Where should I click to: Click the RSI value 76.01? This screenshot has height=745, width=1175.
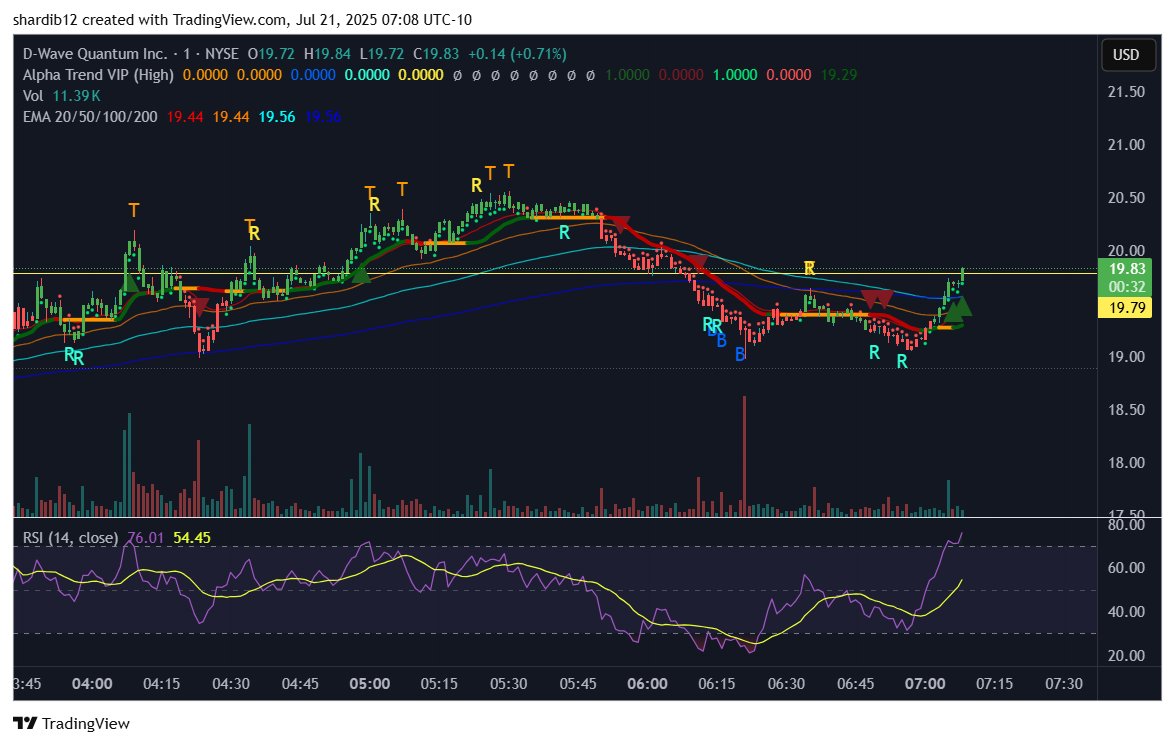[145, 538]
